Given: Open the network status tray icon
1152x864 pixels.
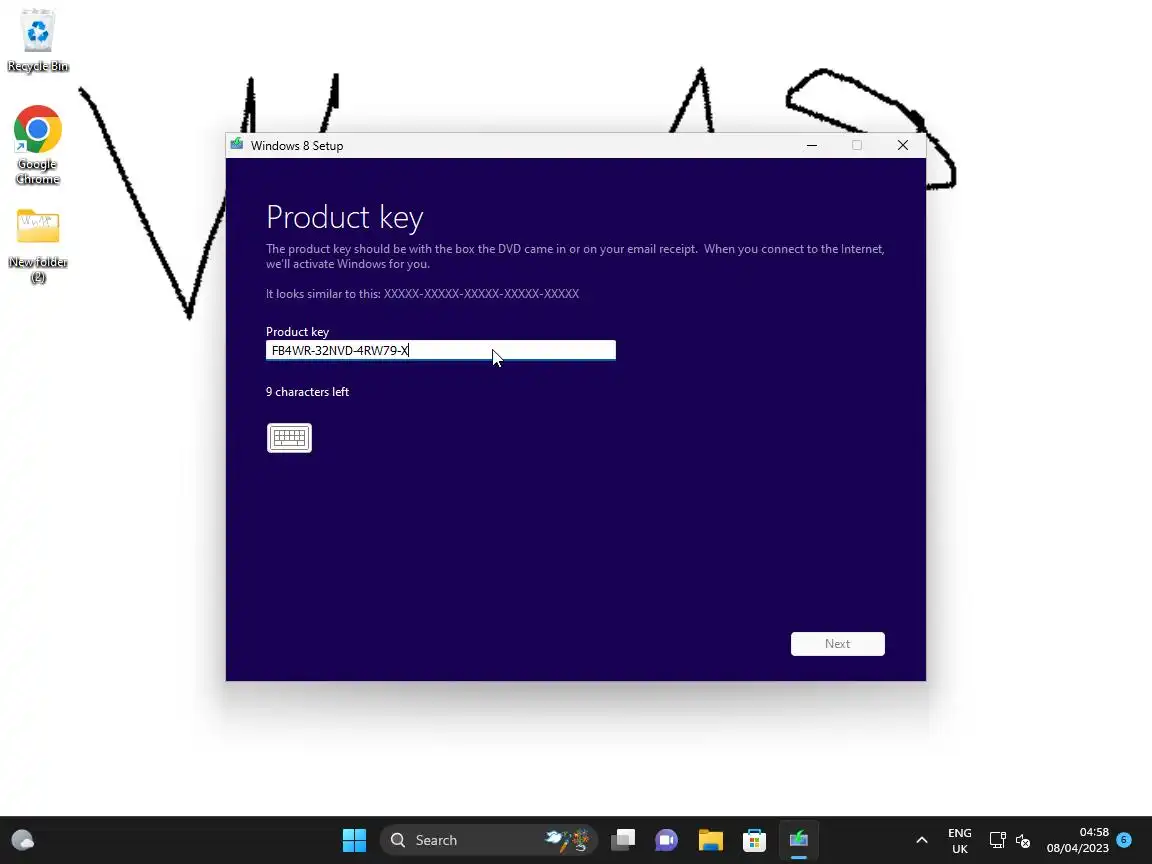Looking at the screenshot, I should (997, 840).
